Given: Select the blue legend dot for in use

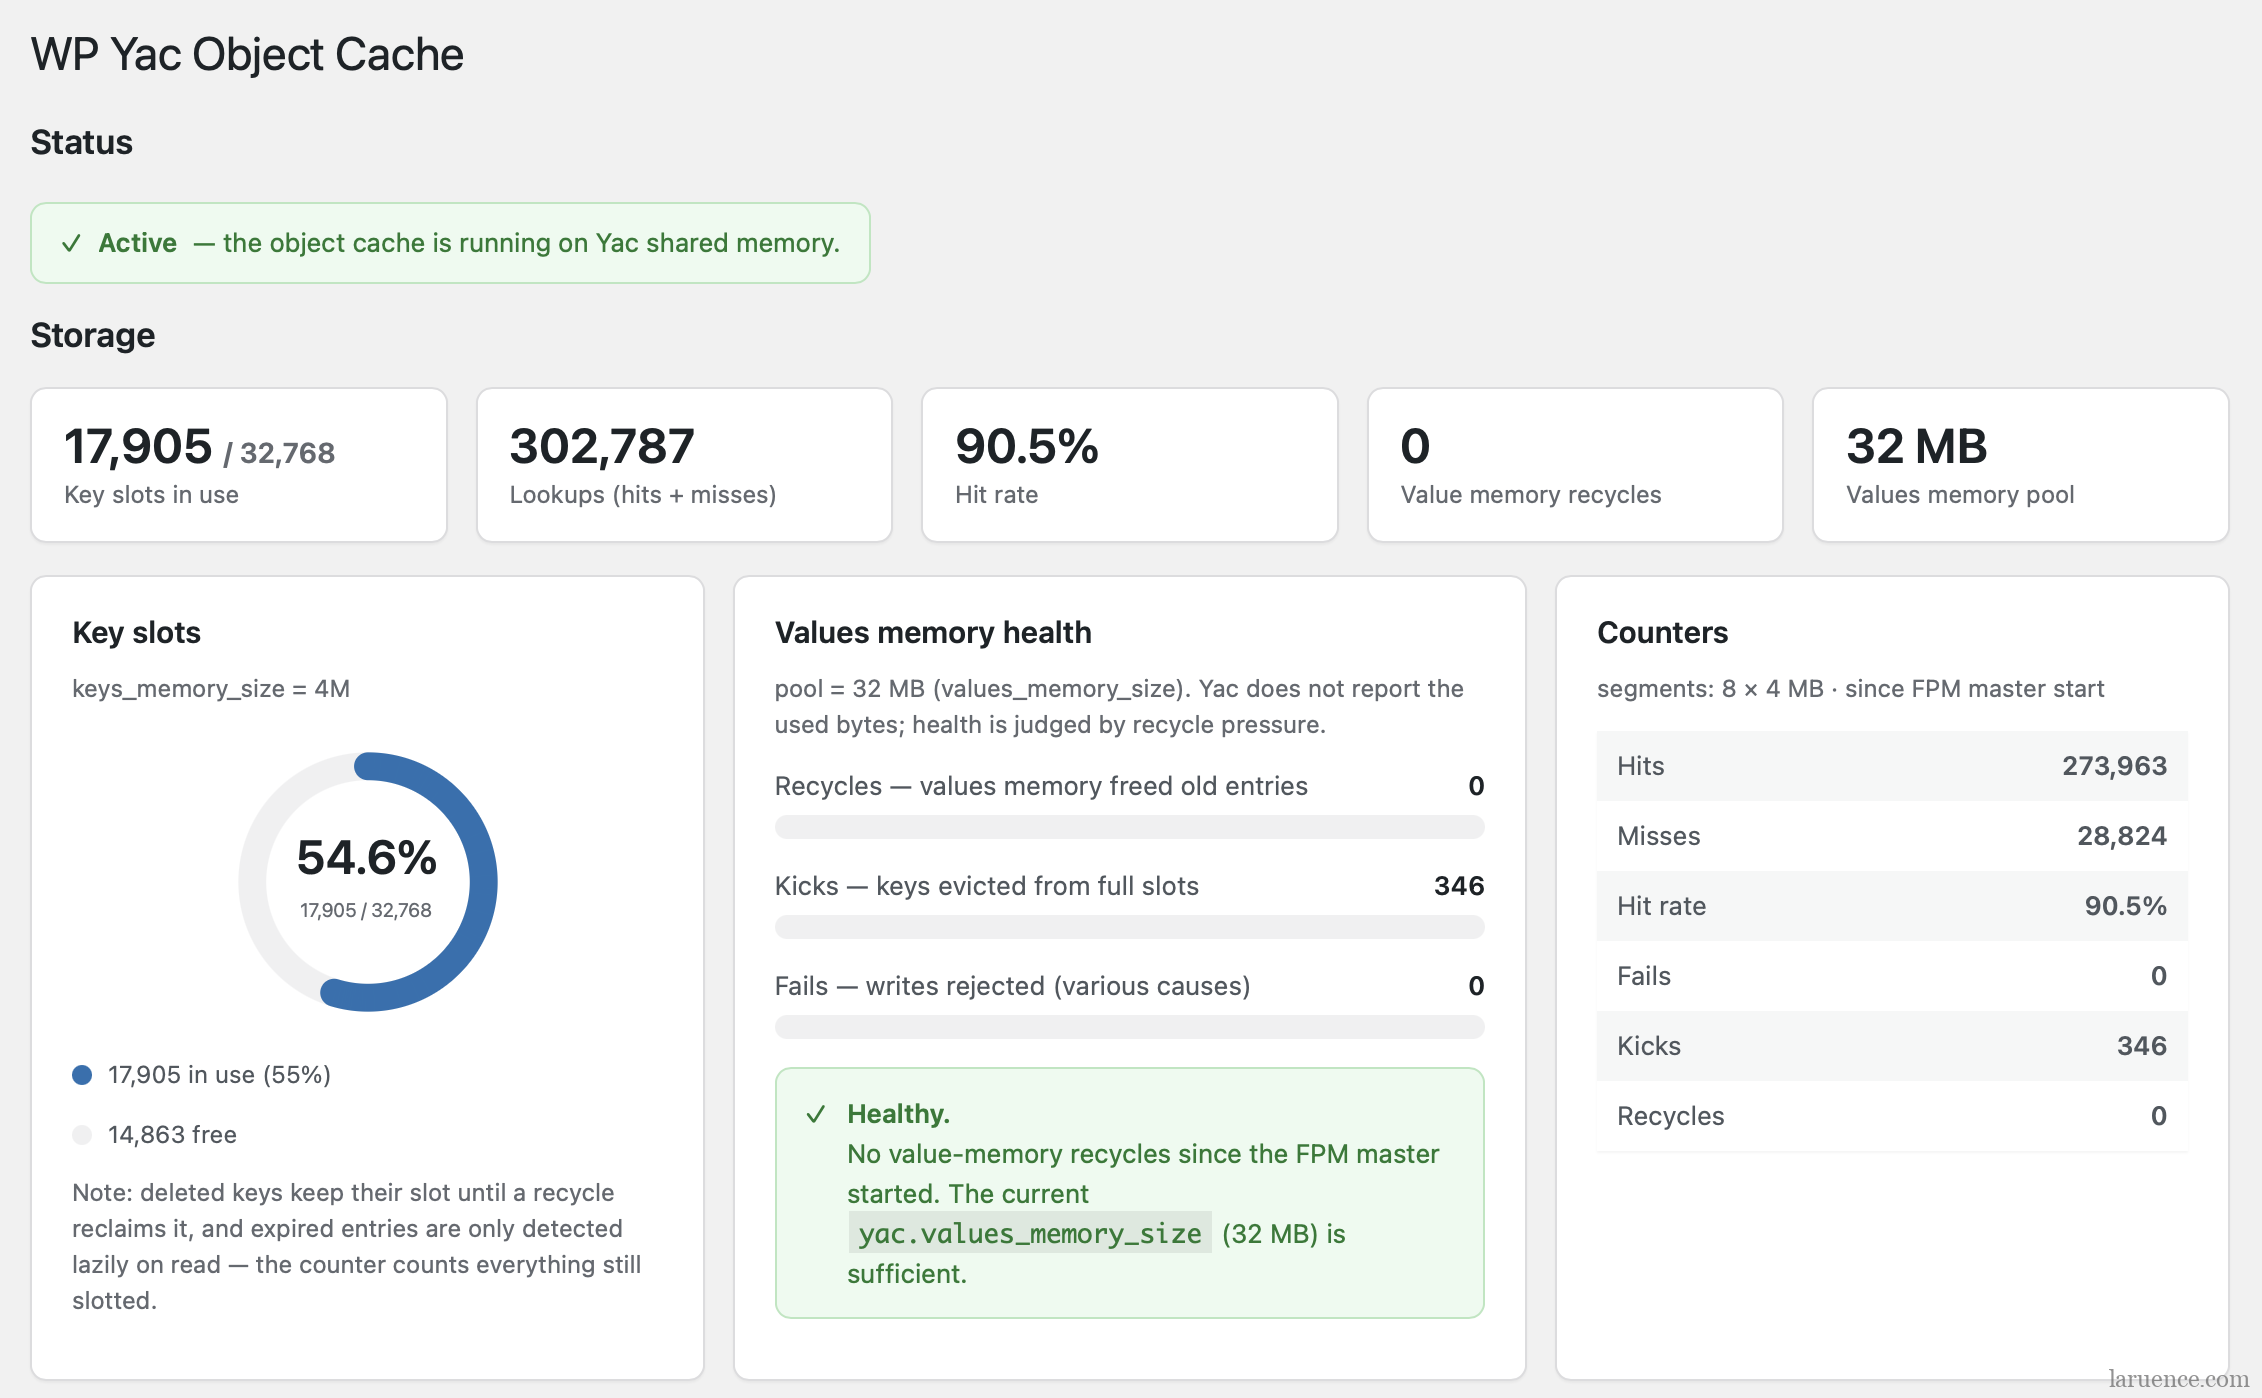Looking at the screenshot, I should click(x=82, y=1075).
